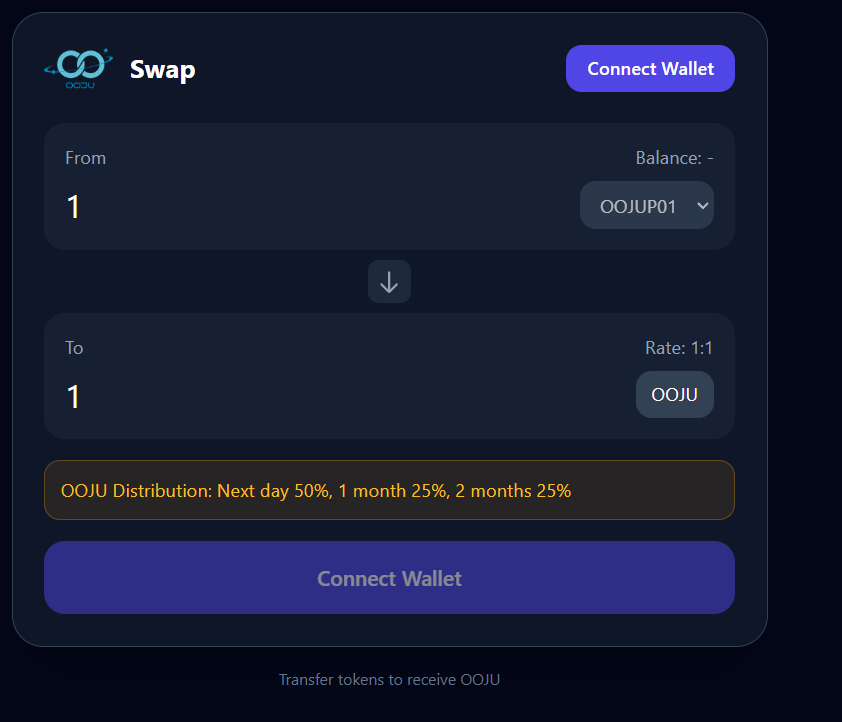Click the top-right Connect Wallet button
Image resolution: width=842 pixels, height=722 pixels.
click(x=650, y=69)
